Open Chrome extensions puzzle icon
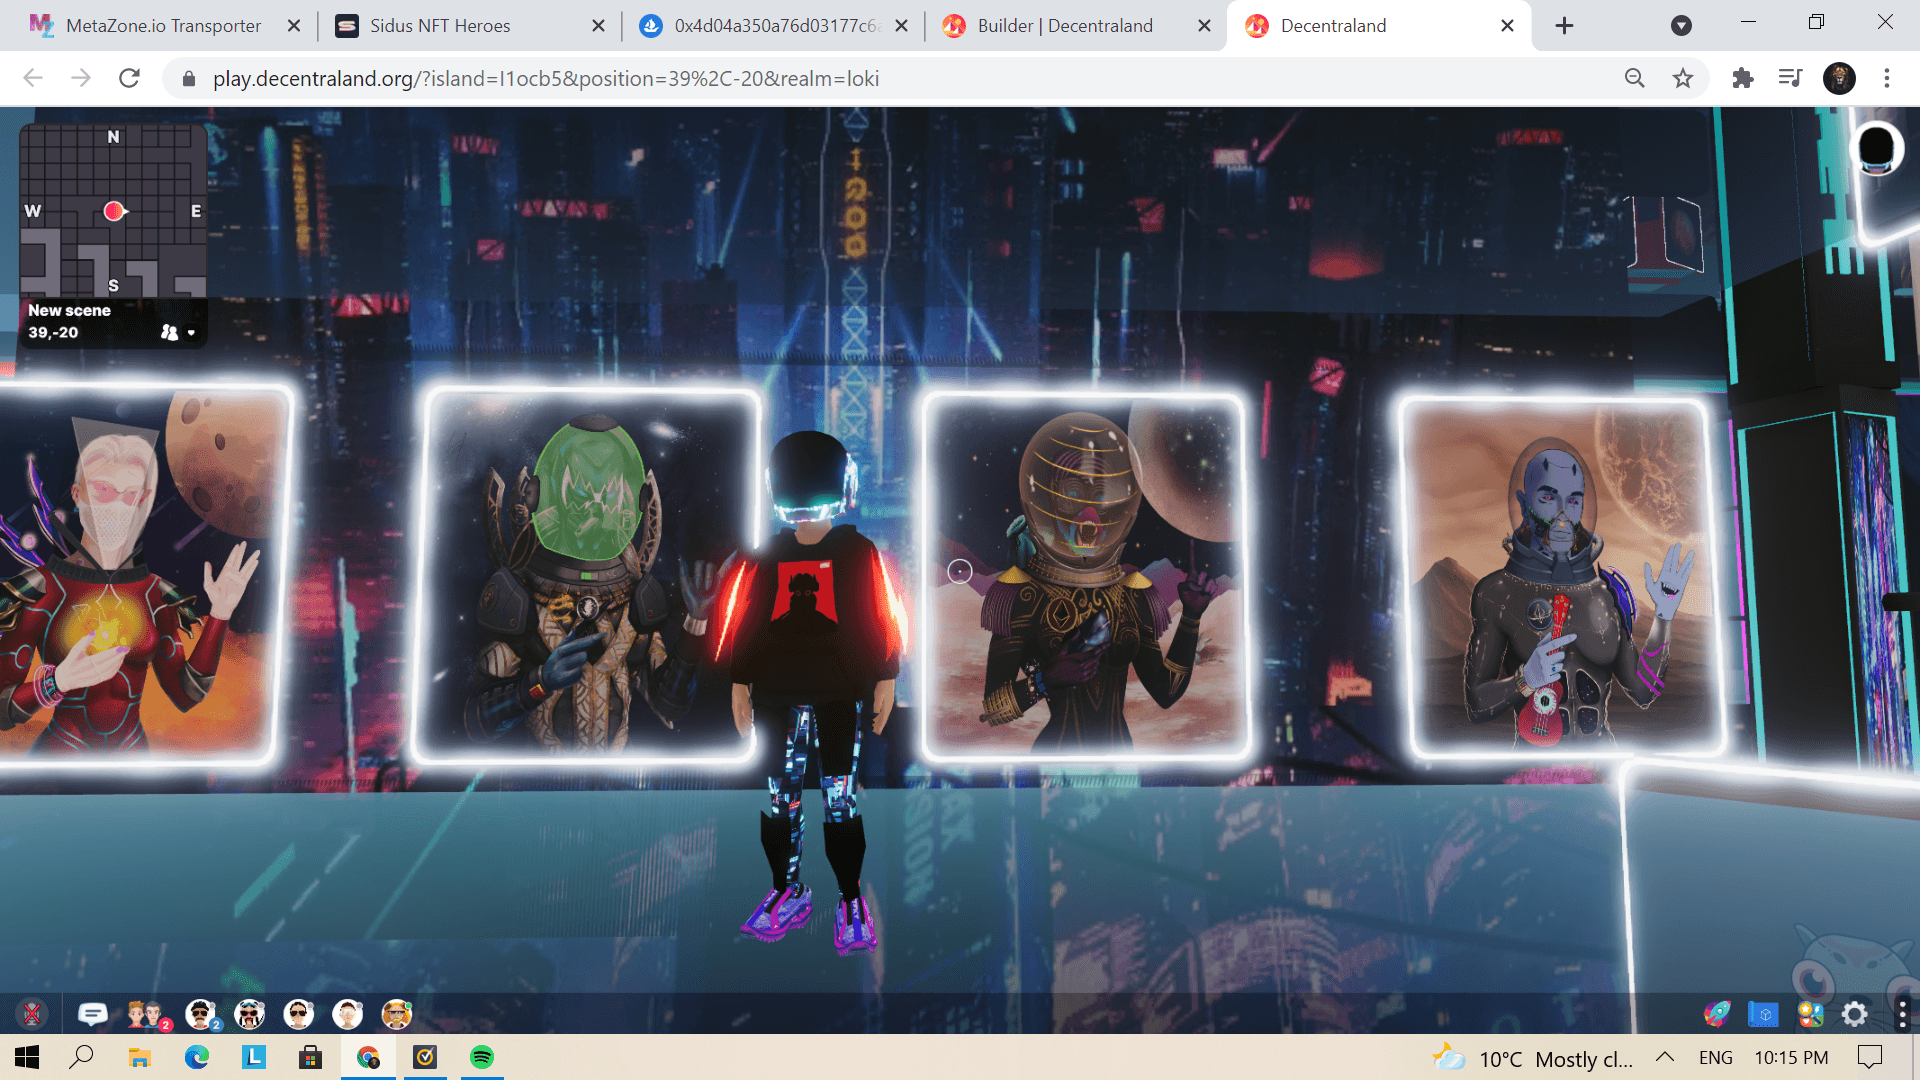The height and width of the screenshot is (1080, 1920). (1742, 78)
